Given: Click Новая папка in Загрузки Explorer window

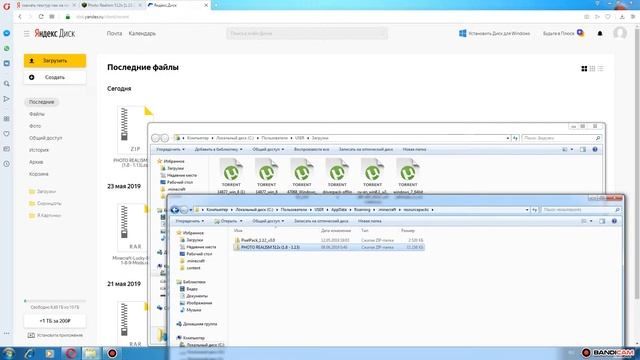Looking at the screenshot, I should [414, 149].
